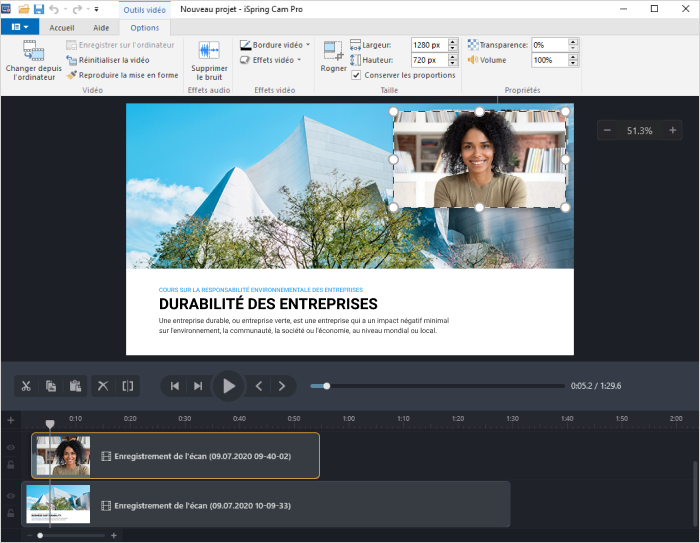Image resolution: width=700 pixels, height=543 pixels.
Task: Click the timeline playhead marker
Action: (x=50, y=424)
